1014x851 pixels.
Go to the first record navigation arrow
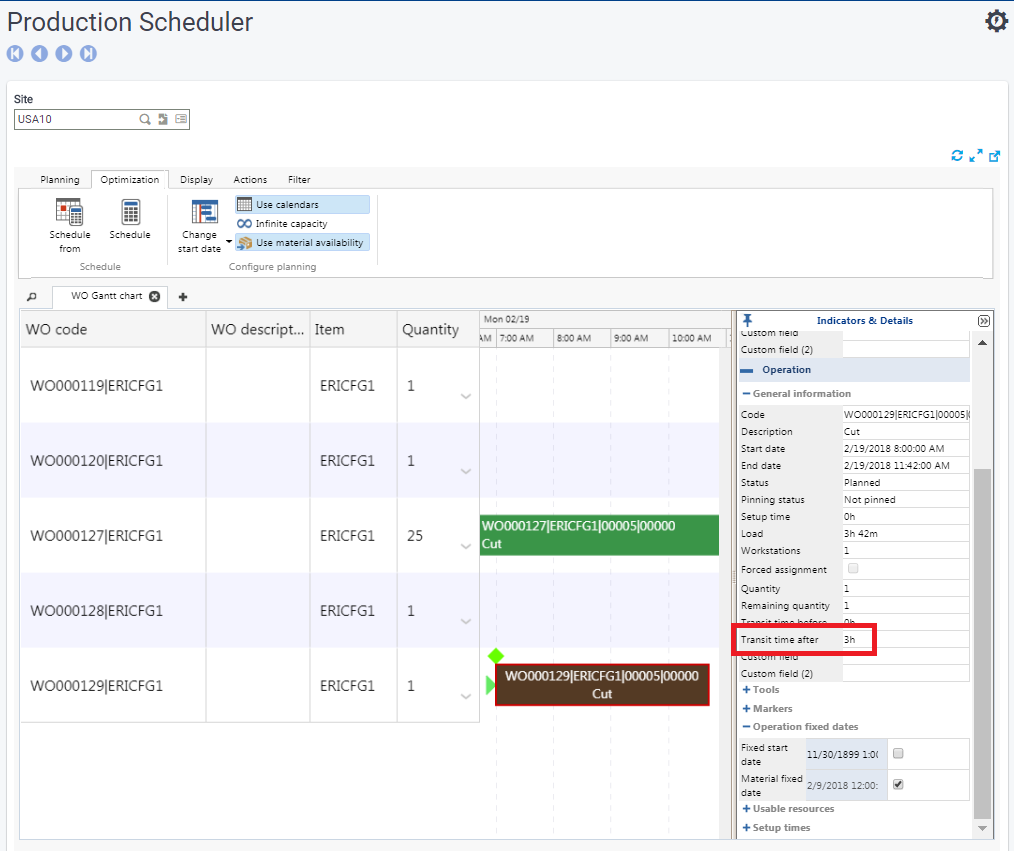tap(15, 54)
